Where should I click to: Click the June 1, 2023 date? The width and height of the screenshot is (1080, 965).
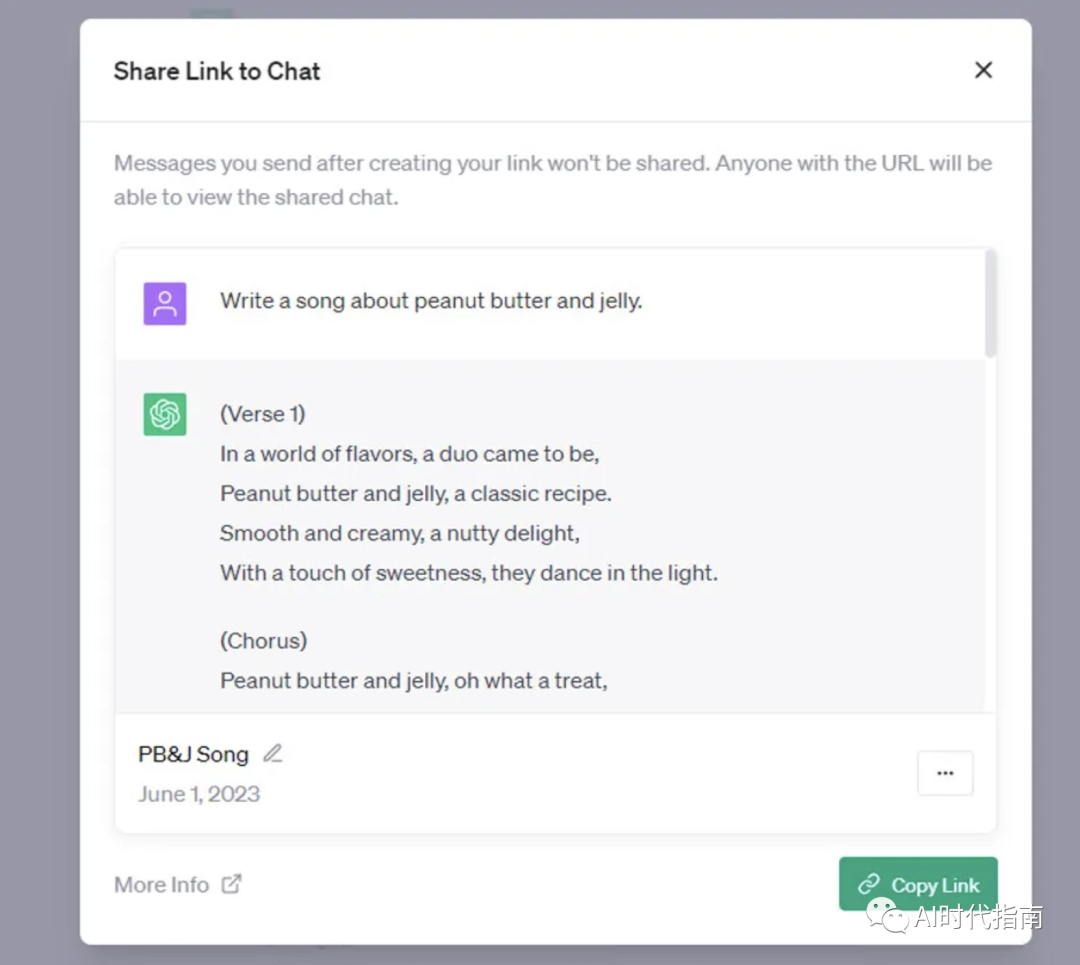pos(199,794)
